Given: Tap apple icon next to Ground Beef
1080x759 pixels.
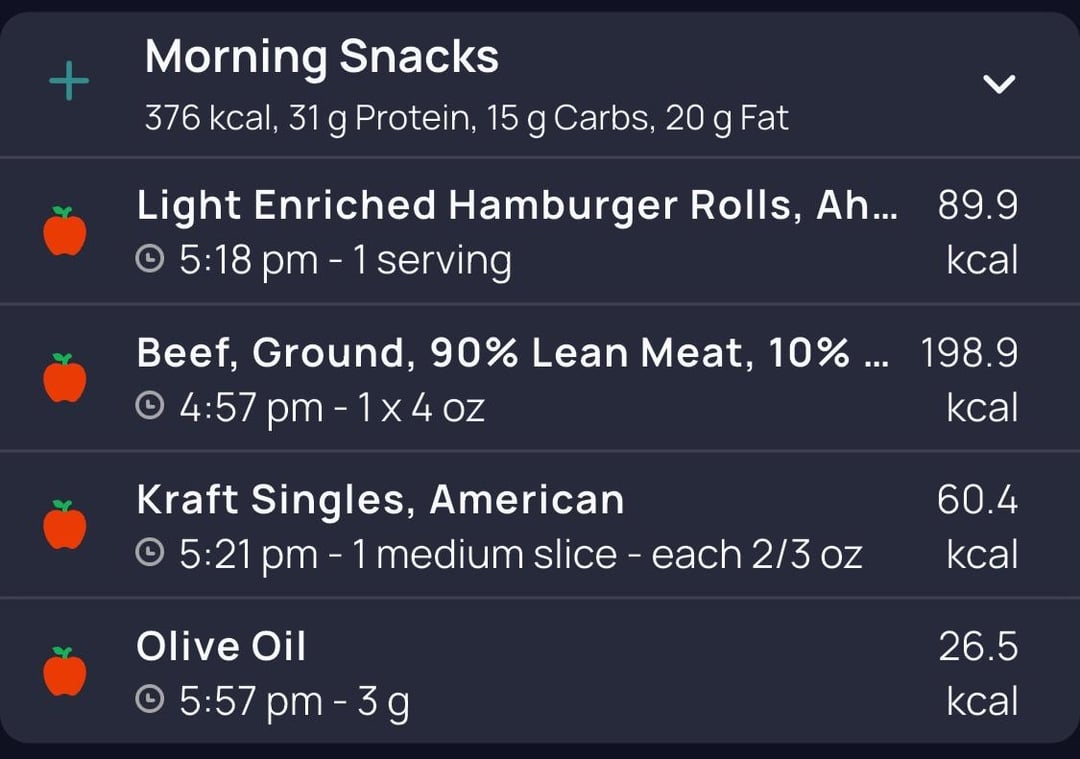Looking at the screenshot, I should (65, 377).
